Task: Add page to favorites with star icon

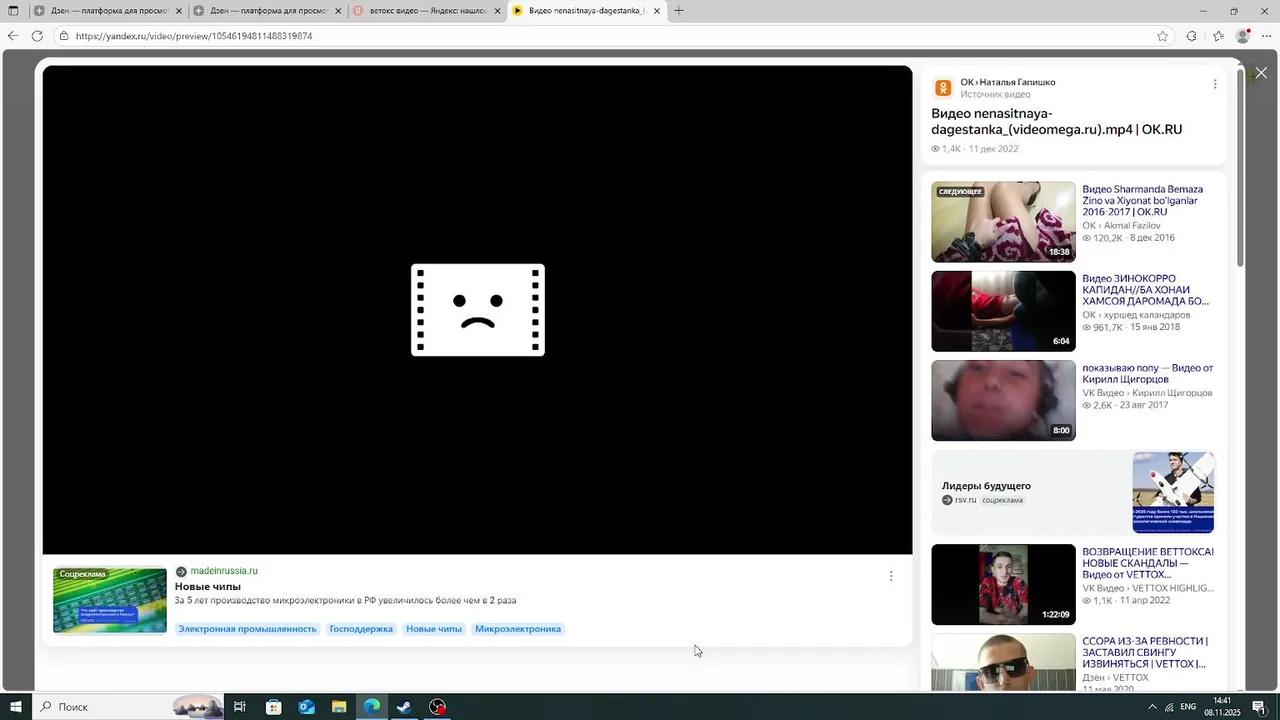Action: (1162, 36)
